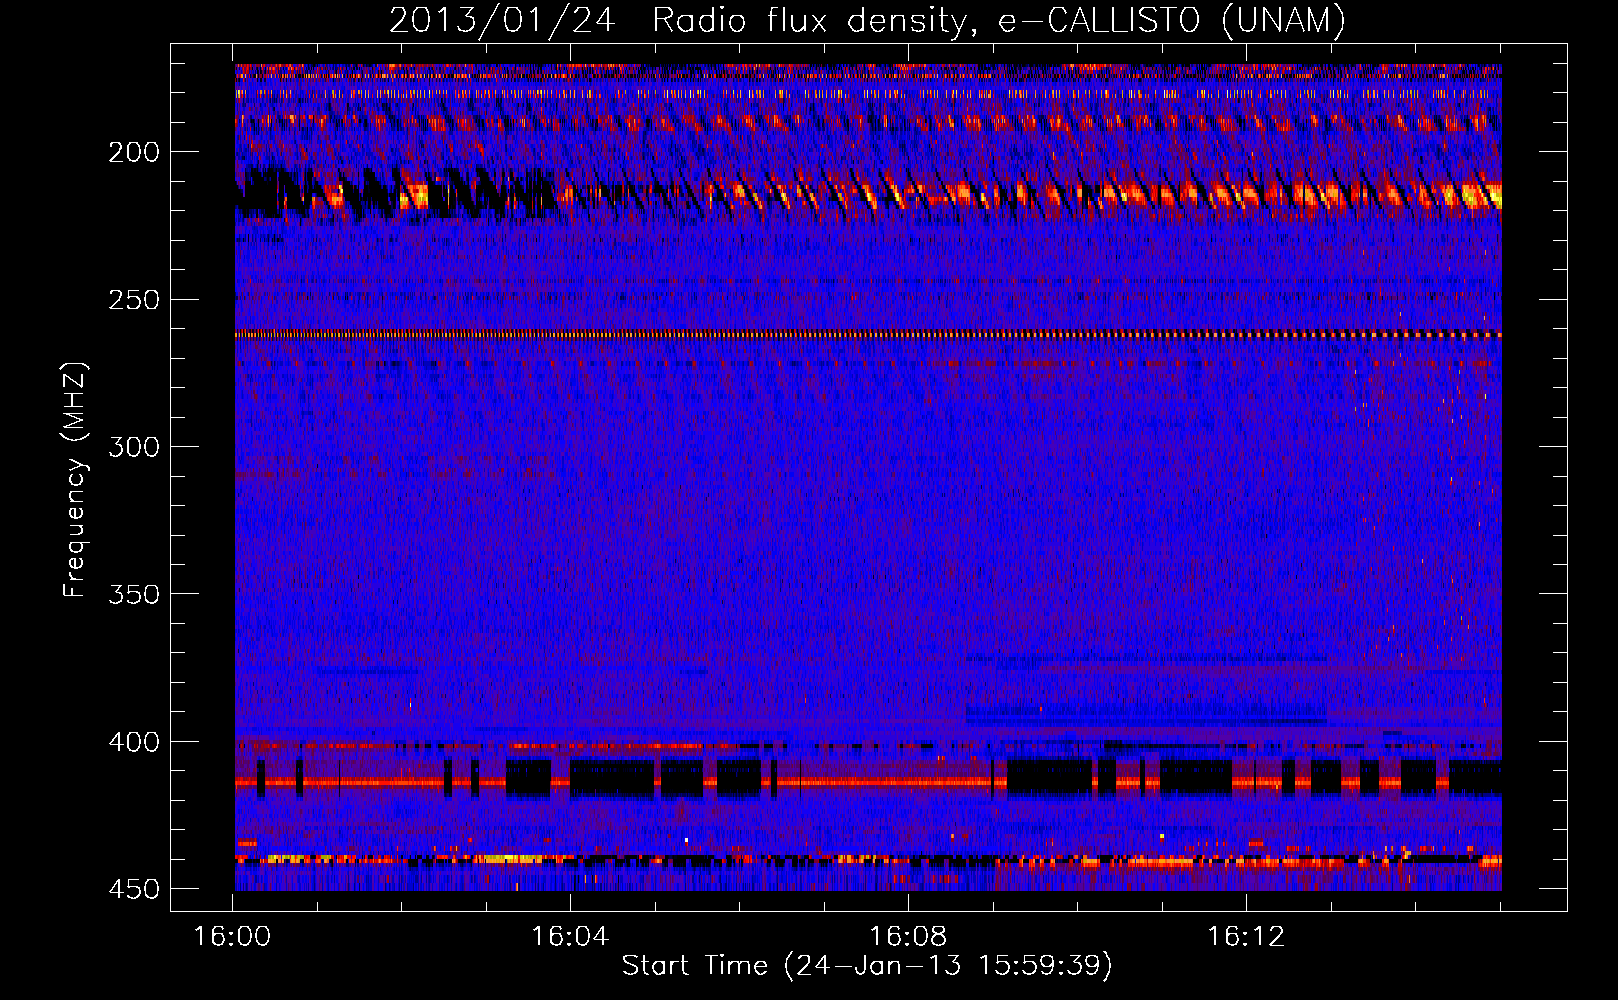Viewport: 1618px width, 1000px height.
Task: Click the 250 frequency tick label
Action: (134, 300)
